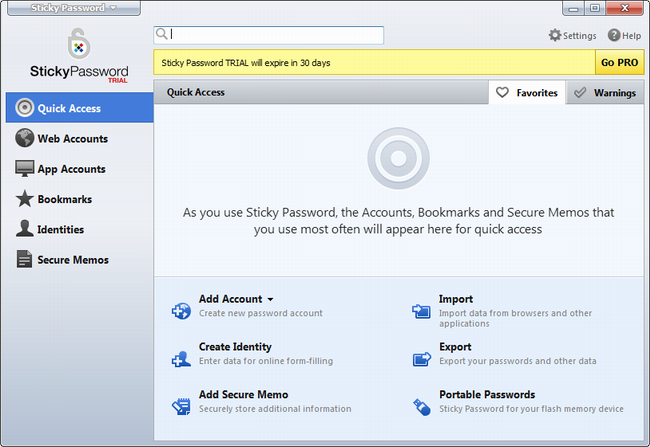Click the Create Identity link

pyautogui.click(x=235, y=347)
